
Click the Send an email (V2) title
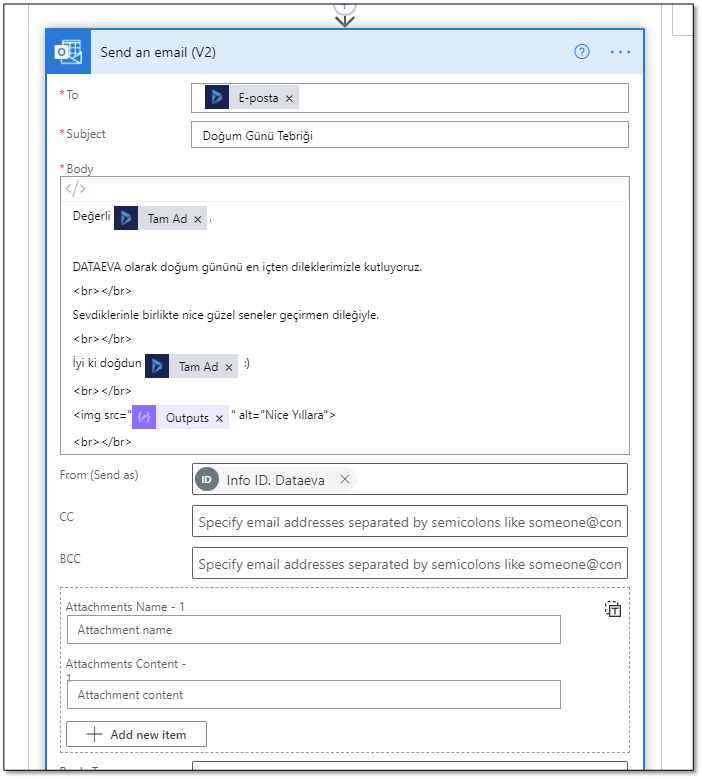[158, 52]
